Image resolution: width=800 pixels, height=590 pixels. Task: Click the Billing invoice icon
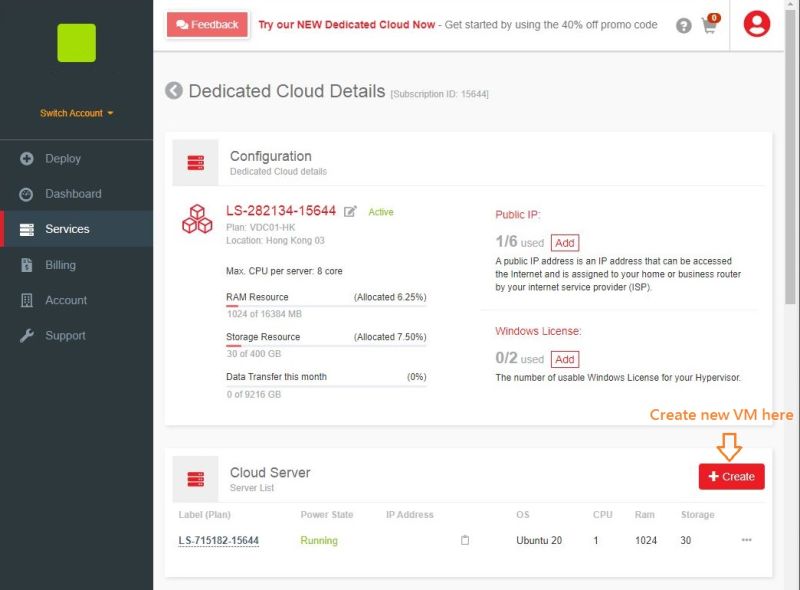click(x=27, y=265)
